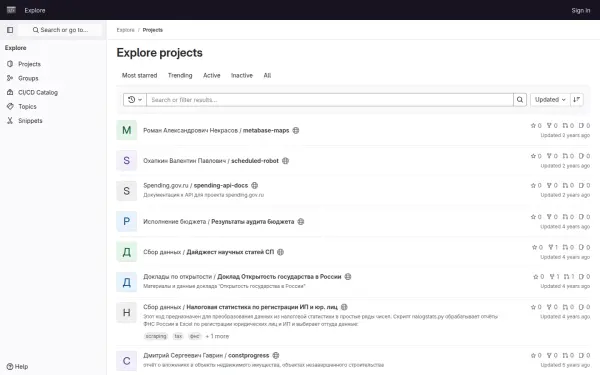This screenshot has height=375, width=600.
Task: Open the spending-api-docs project
Action: click(x=221, y=185)
